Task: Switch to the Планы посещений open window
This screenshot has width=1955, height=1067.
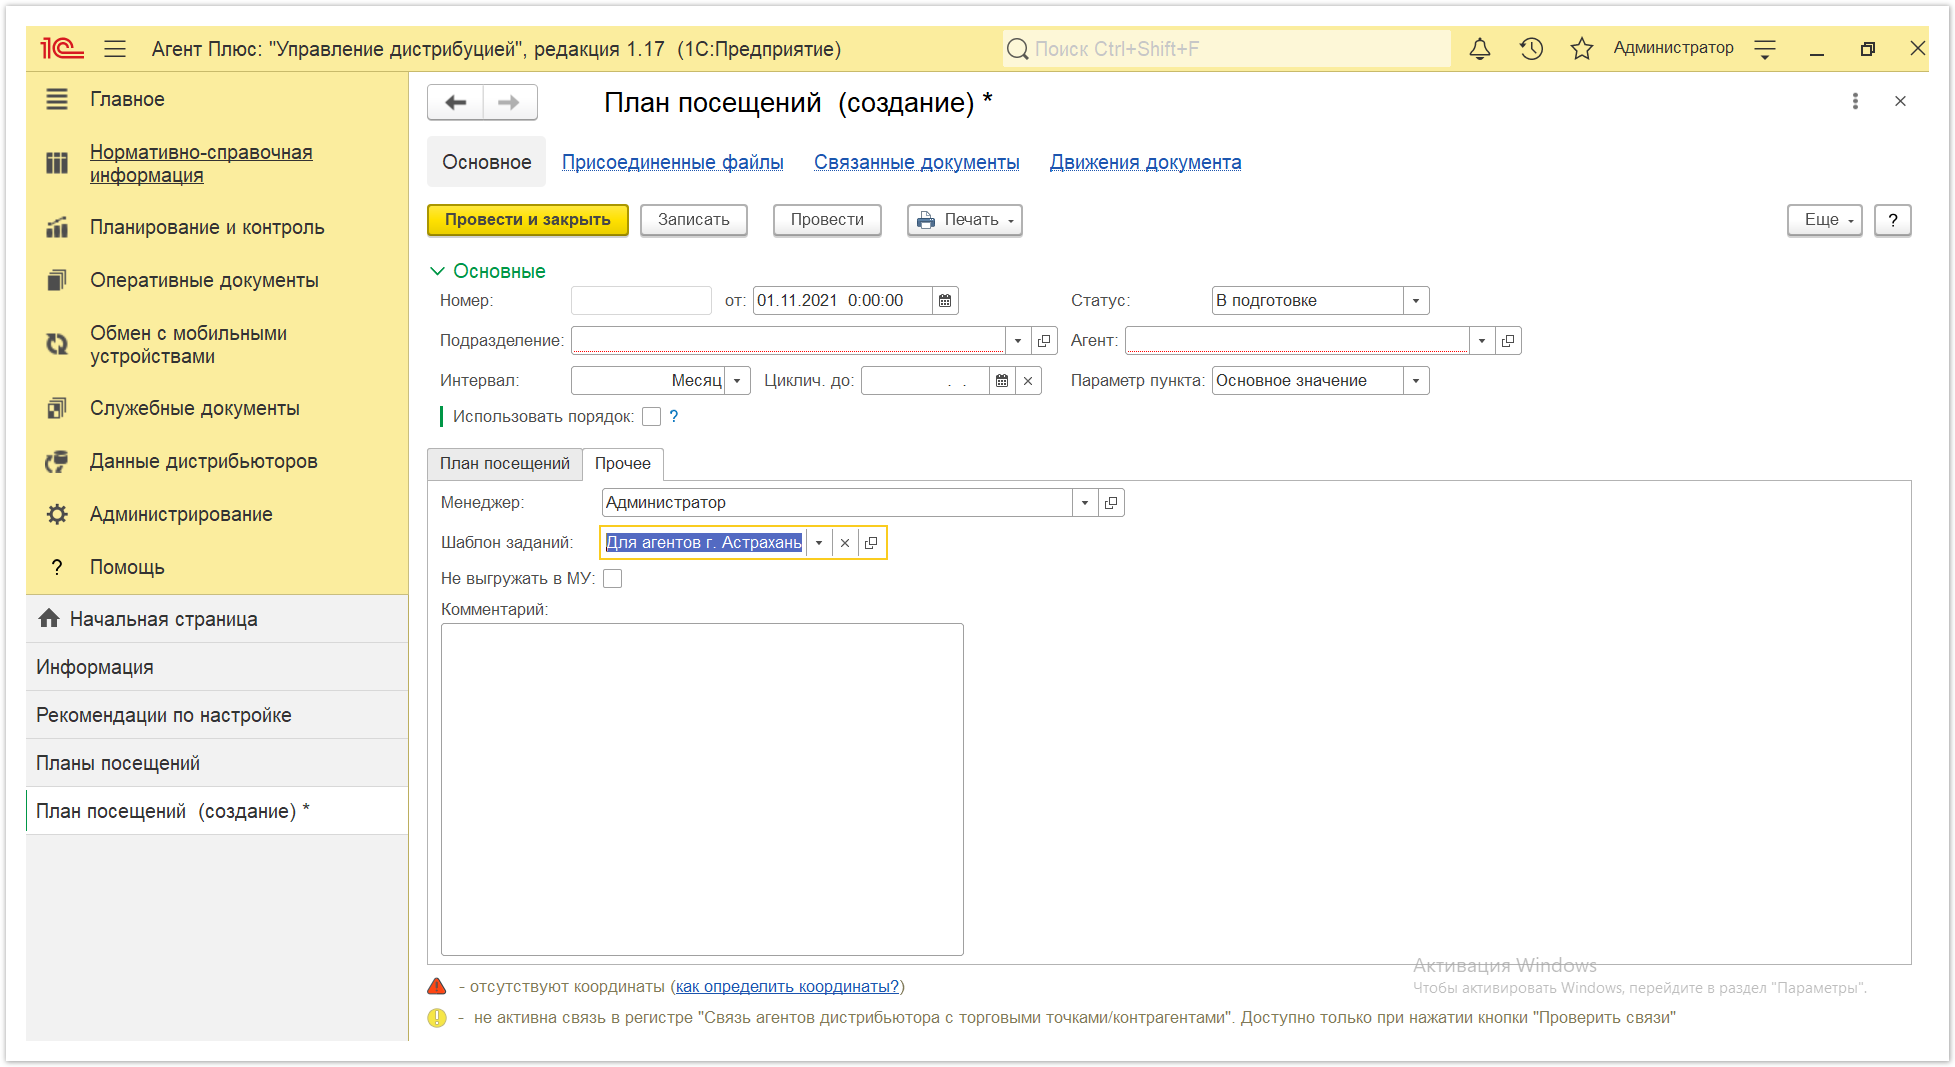Action: point(217,763)
